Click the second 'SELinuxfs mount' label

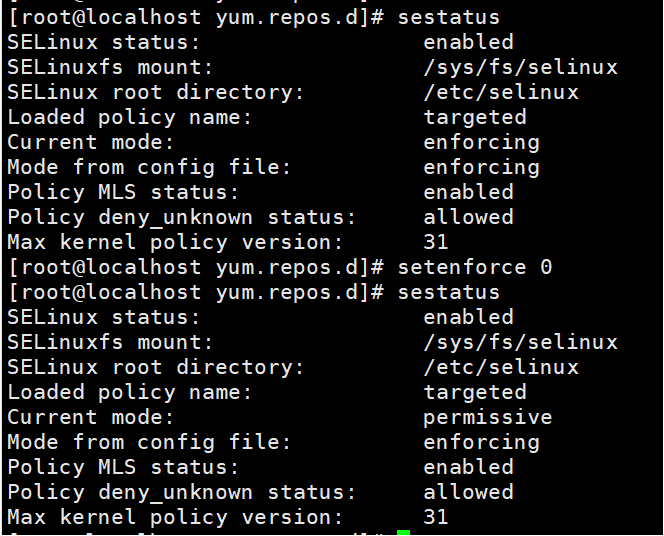point(110,343)
